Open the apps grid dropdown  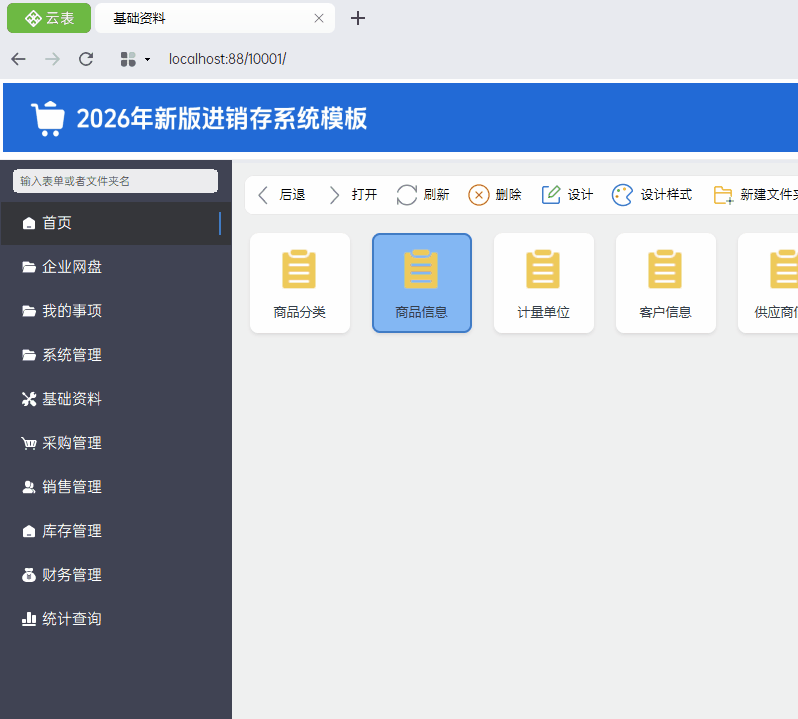pyautogui.click(x=135, y=59)
